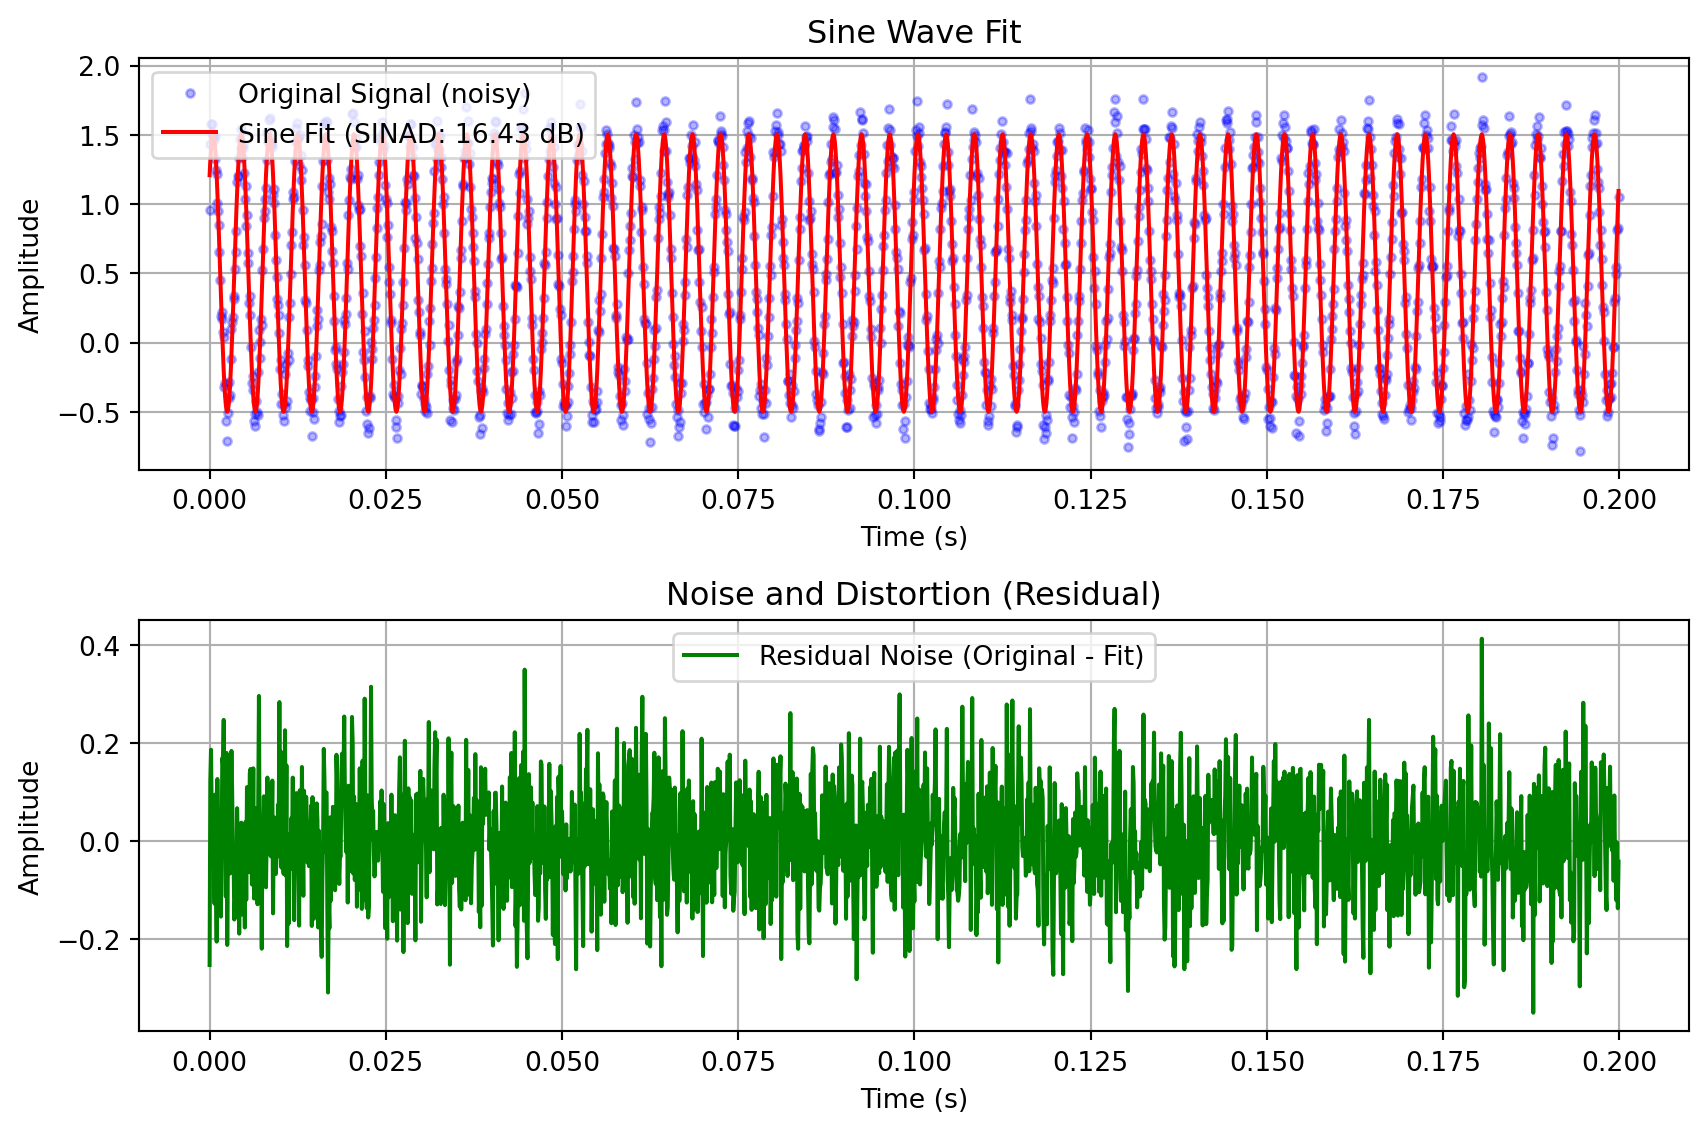The height and width of the screenshot is (1132, 1708).
Task: Click the "Sine Wave Fit" plot title
Action: (x=913, y=33)
